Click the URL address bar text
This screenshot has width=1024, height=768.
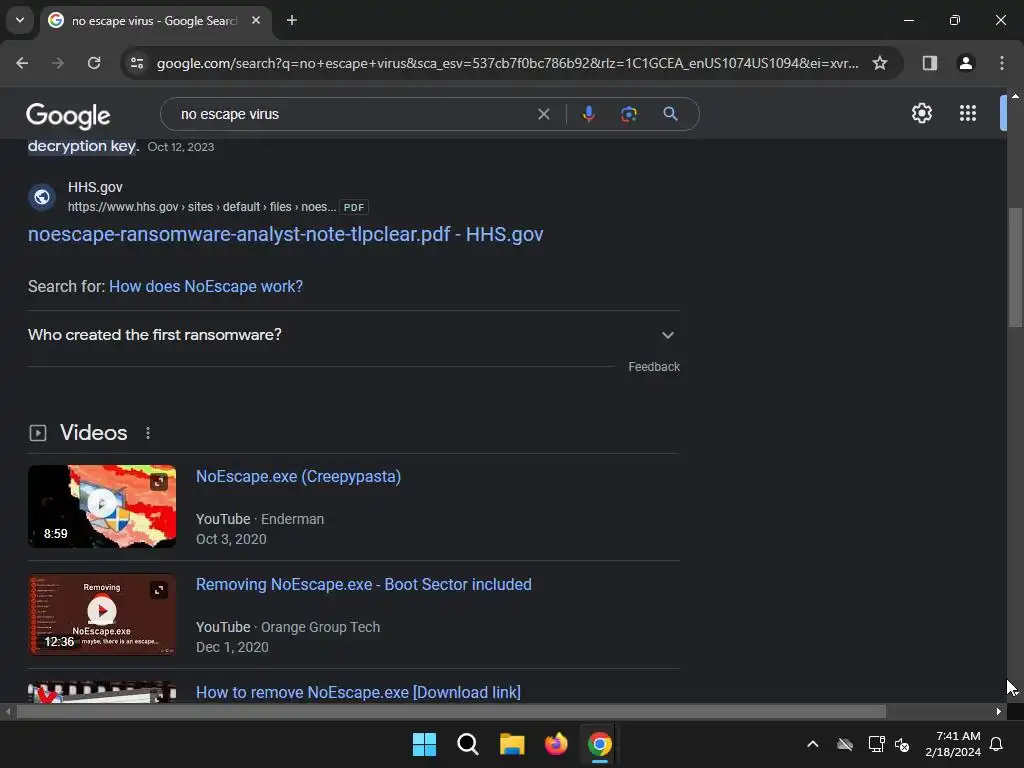507,63
